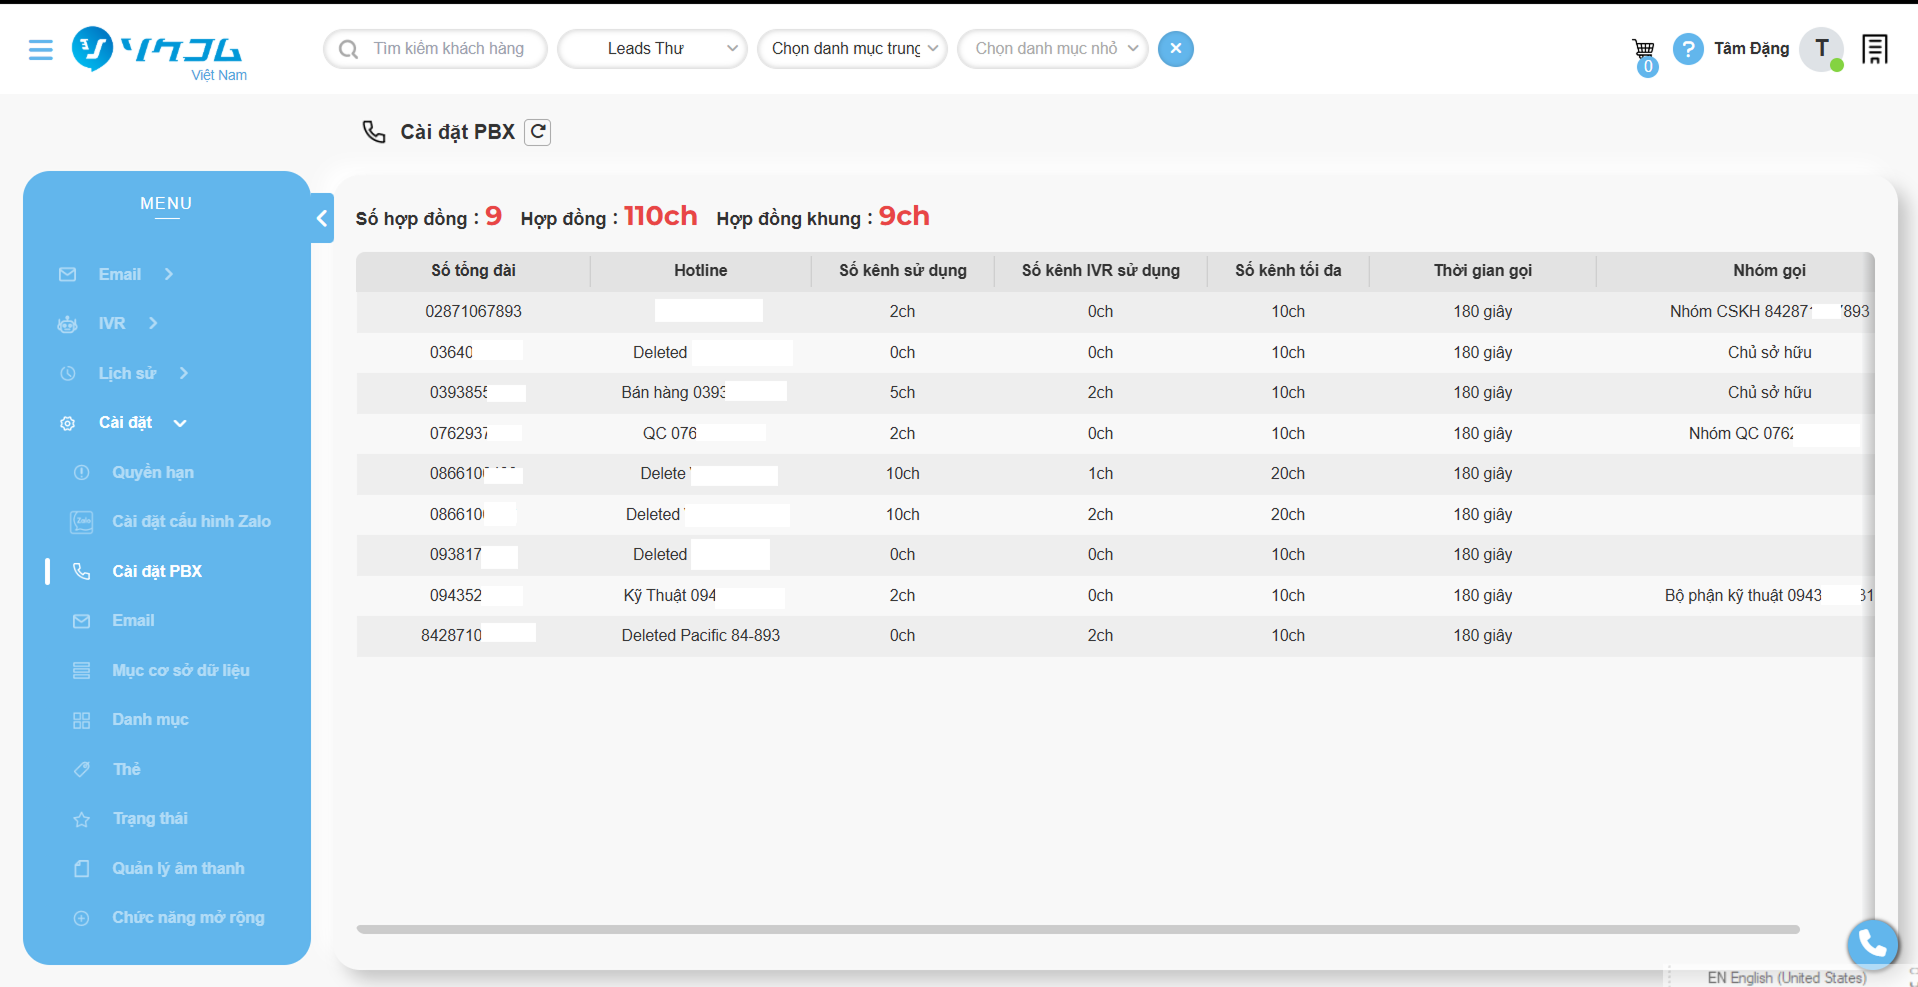Select the 02871067893 row number

pyautogui.click(x=473, y=311)
